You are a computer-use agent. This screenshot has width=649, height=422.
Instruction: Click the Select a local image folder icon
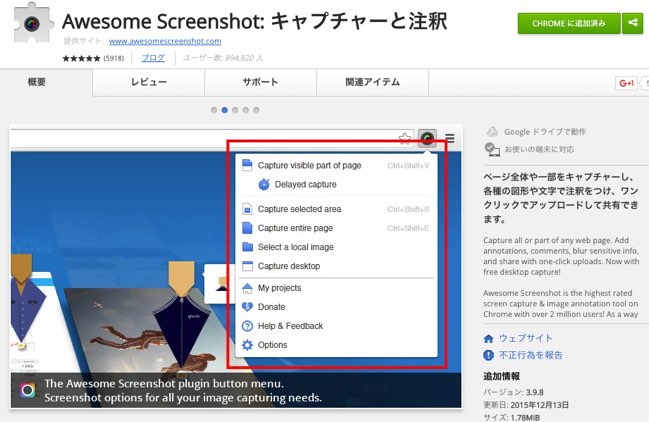(247, 247)
